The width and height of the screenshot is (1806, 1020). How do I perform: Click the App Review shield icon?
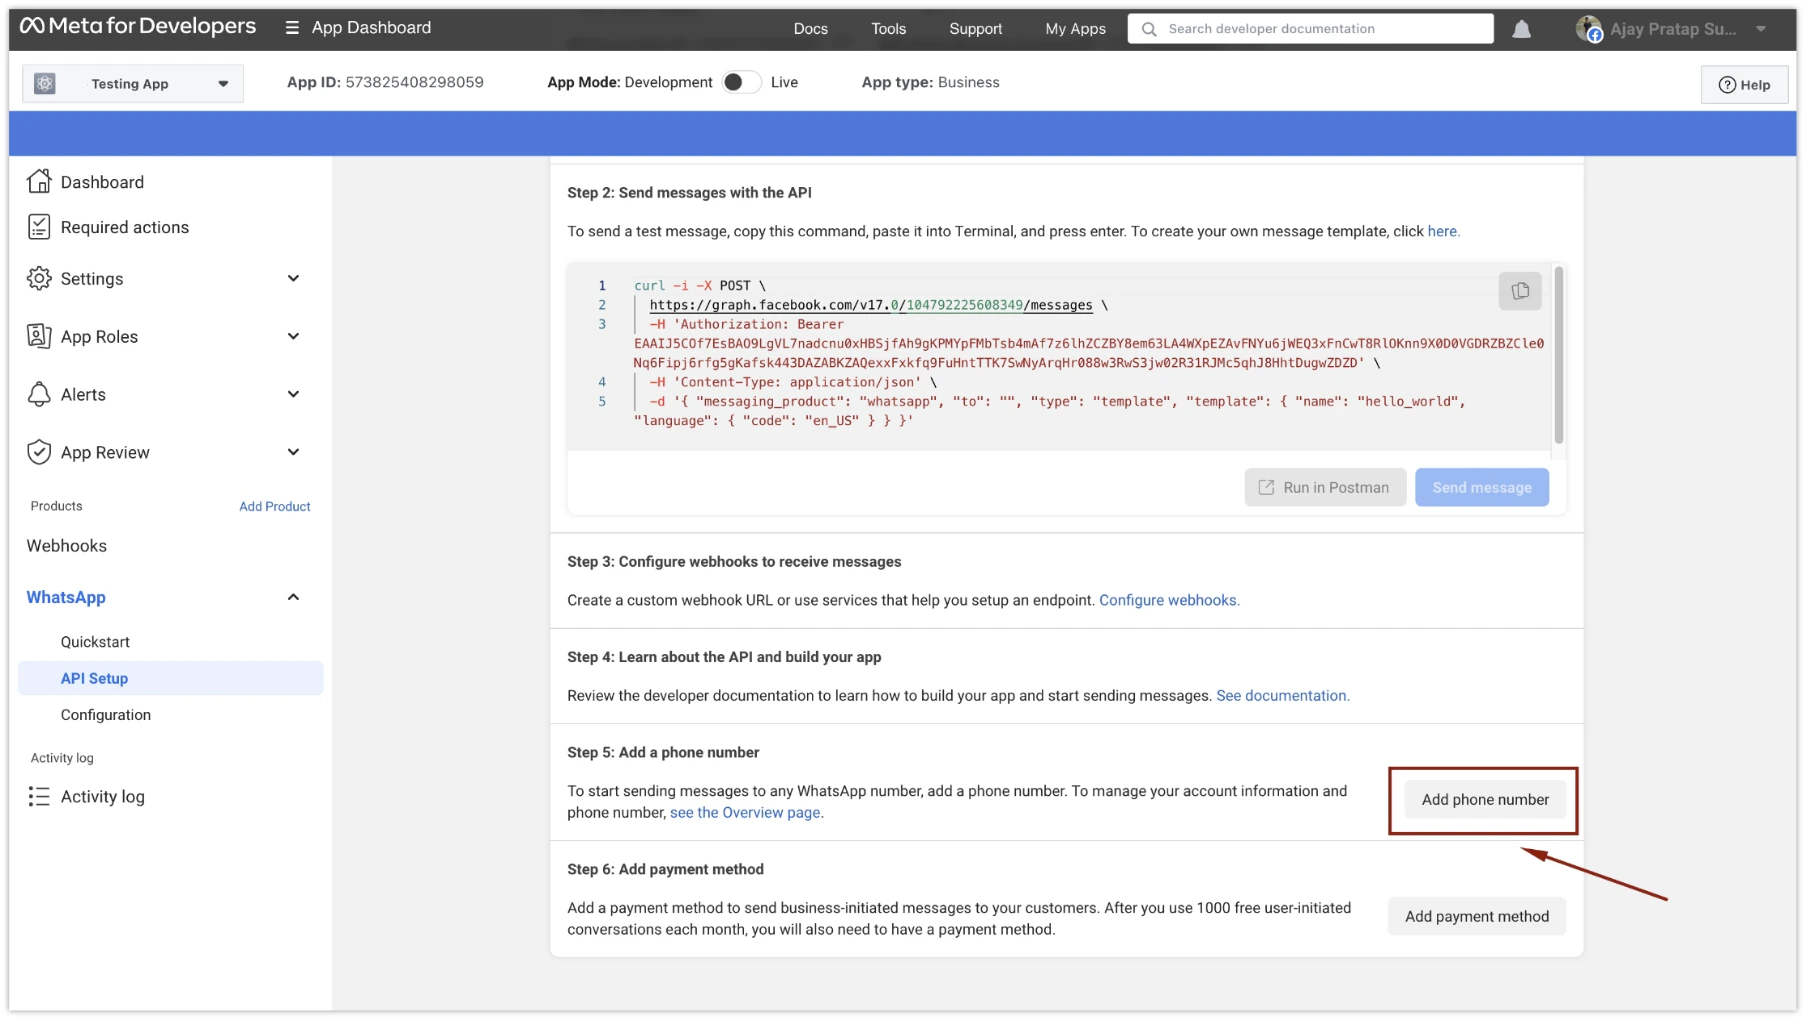coord(39,452)
